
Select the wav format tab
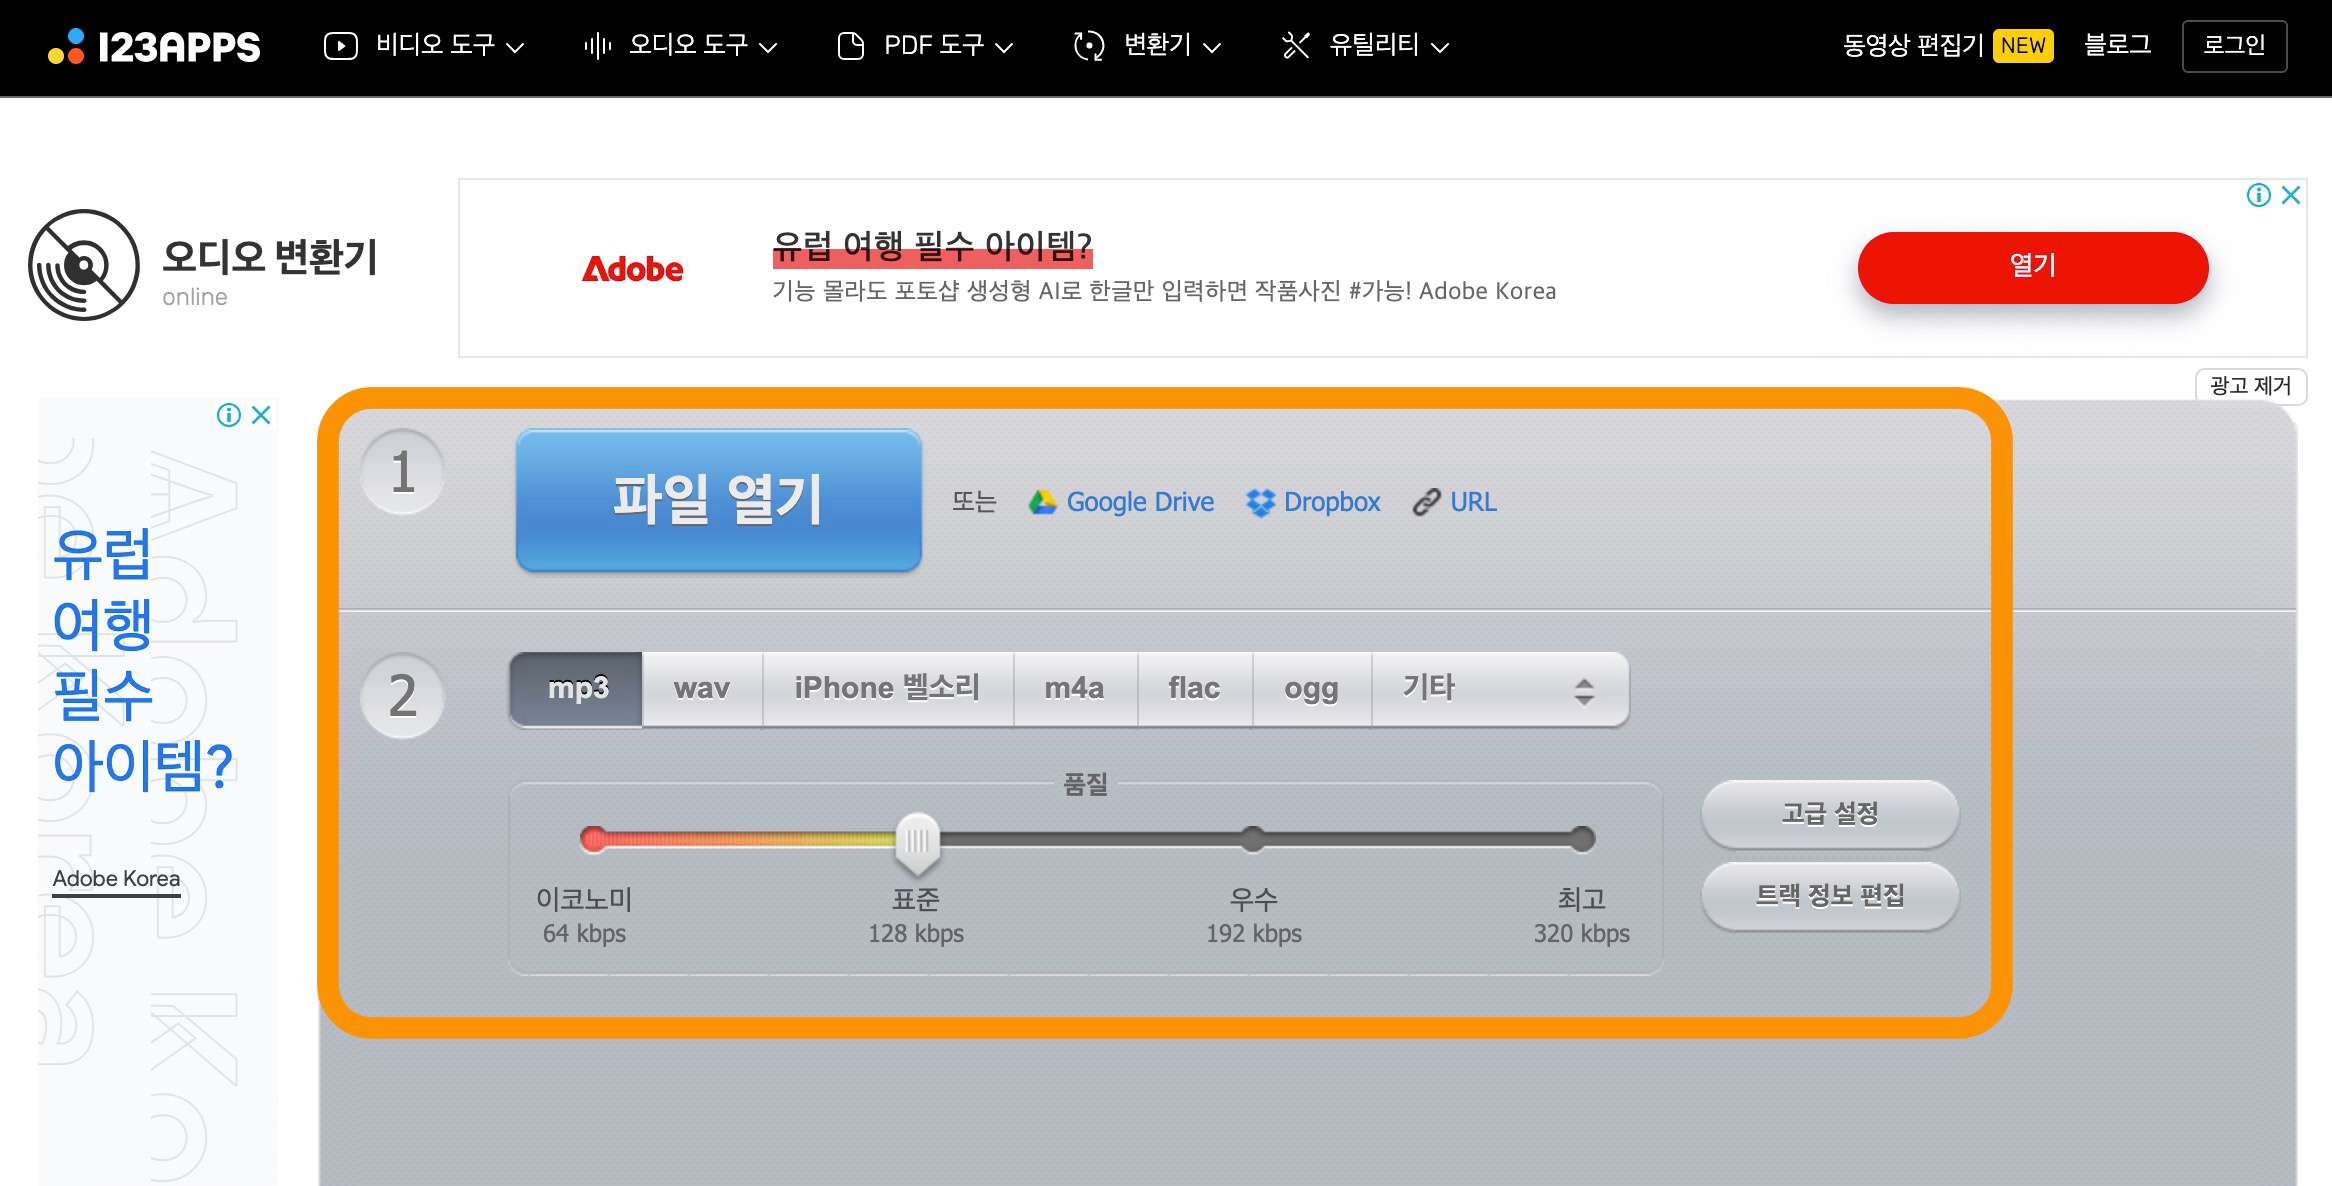click(x=702, y=689)
